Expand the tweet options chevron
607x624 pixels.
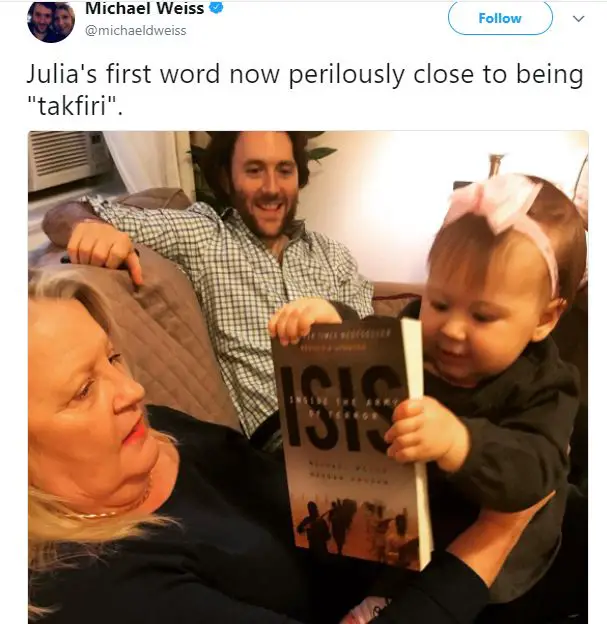tap(578, 18)
